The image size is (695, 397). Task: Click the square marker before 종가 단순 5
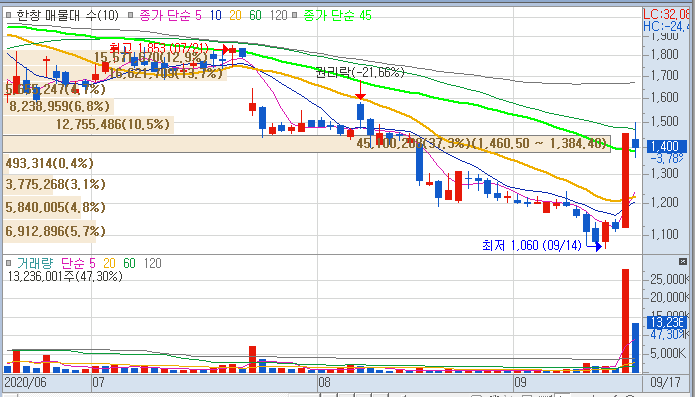(x=130, y=16)
